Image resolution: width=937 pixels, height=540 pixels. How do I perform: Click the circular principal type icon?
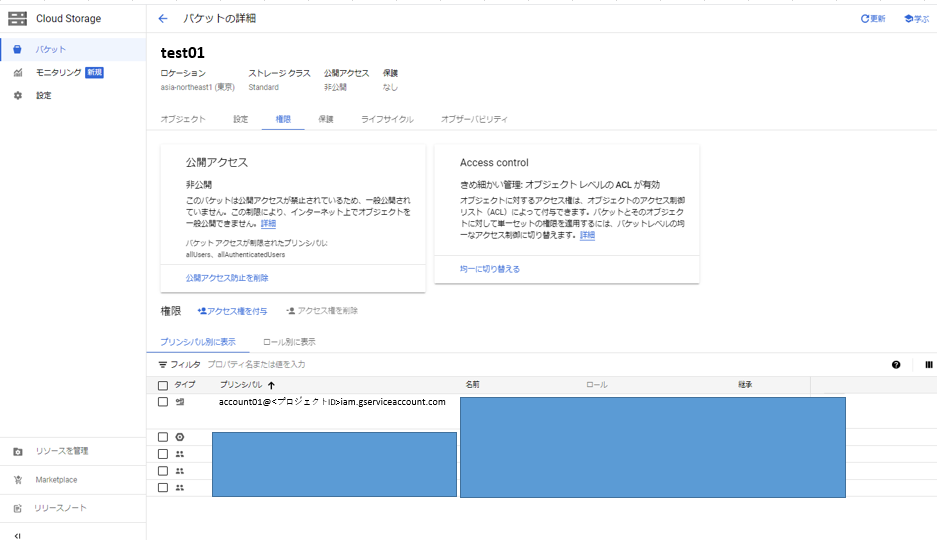coord(180,437)
